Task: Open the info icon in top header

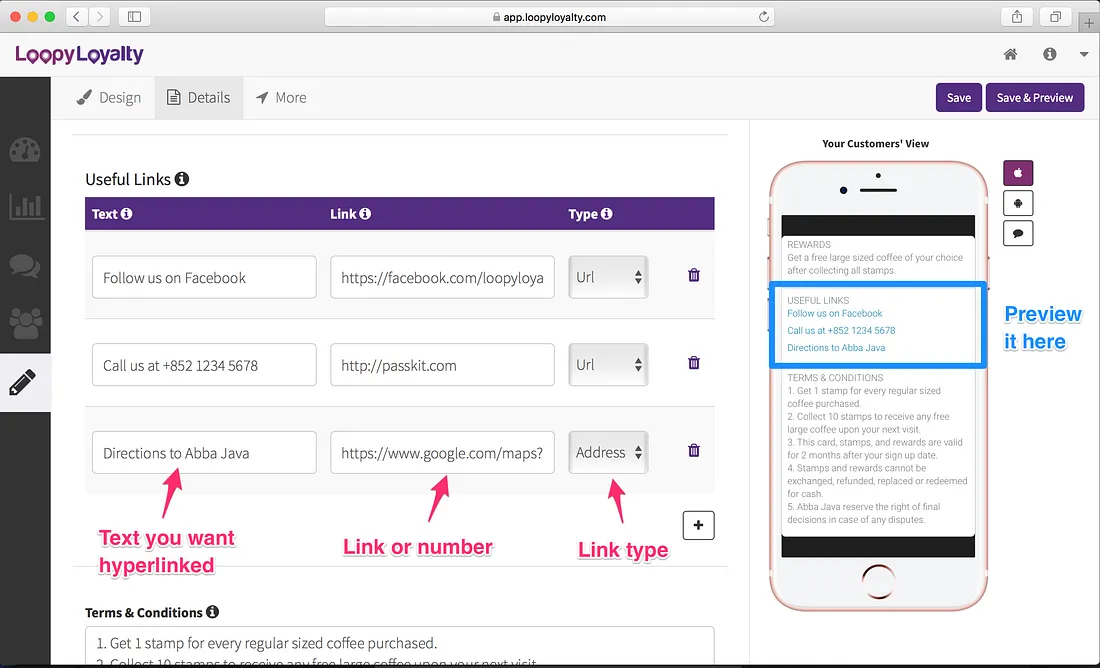Action: [1049, 54]
